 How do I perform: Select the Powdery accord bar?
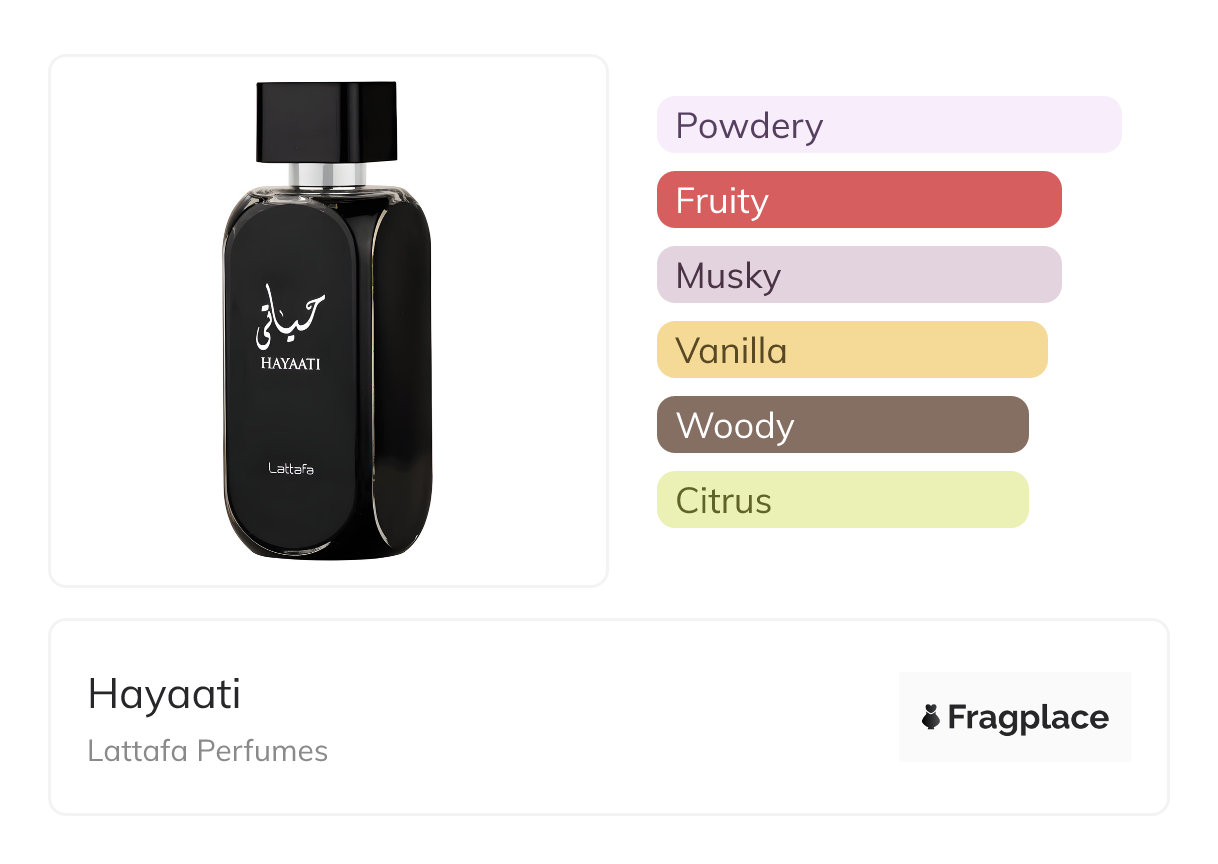(888, 125)
